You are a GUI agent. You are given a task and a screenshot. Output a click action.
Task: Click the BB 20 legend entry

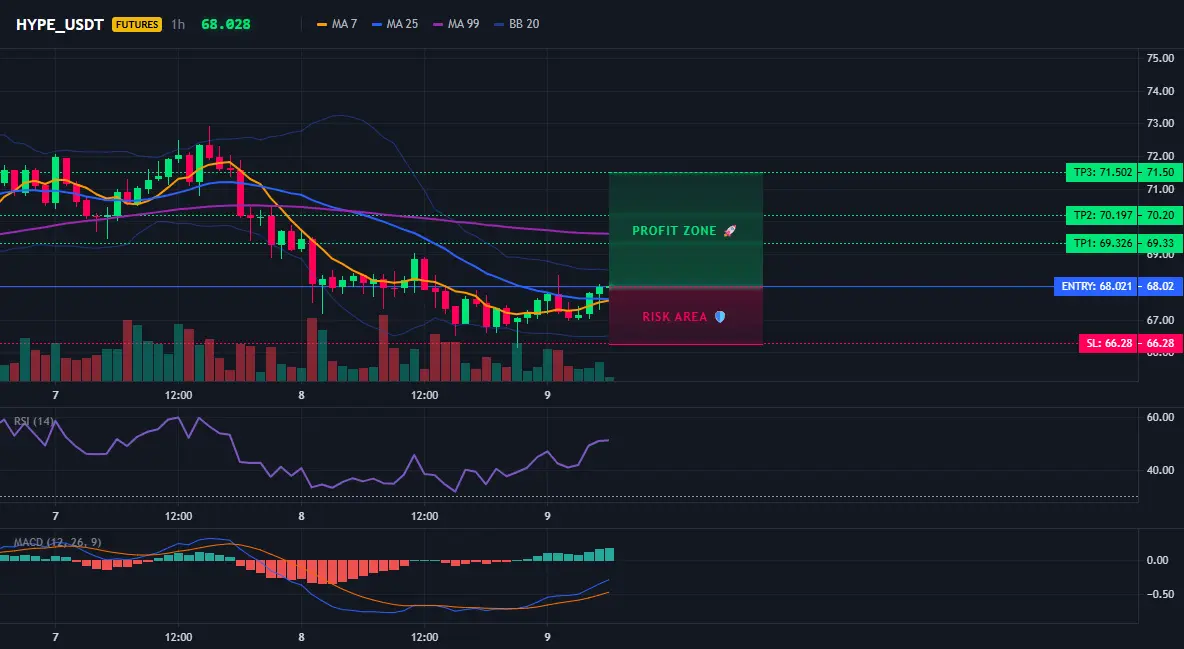[x=516, y=24]
